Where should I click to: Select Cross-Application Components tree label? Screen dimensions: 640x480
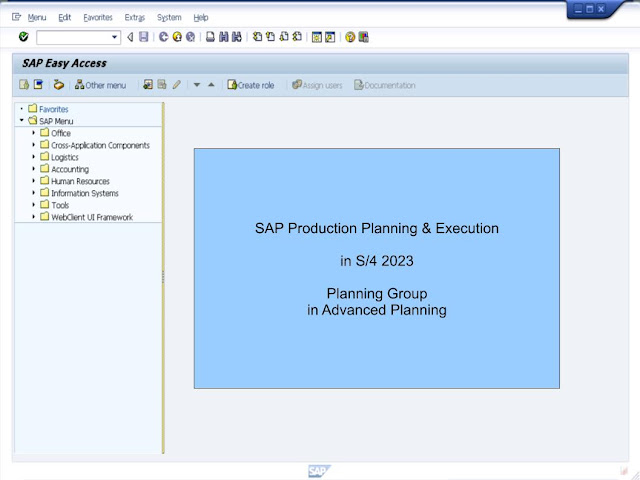[x=100, y=145]
